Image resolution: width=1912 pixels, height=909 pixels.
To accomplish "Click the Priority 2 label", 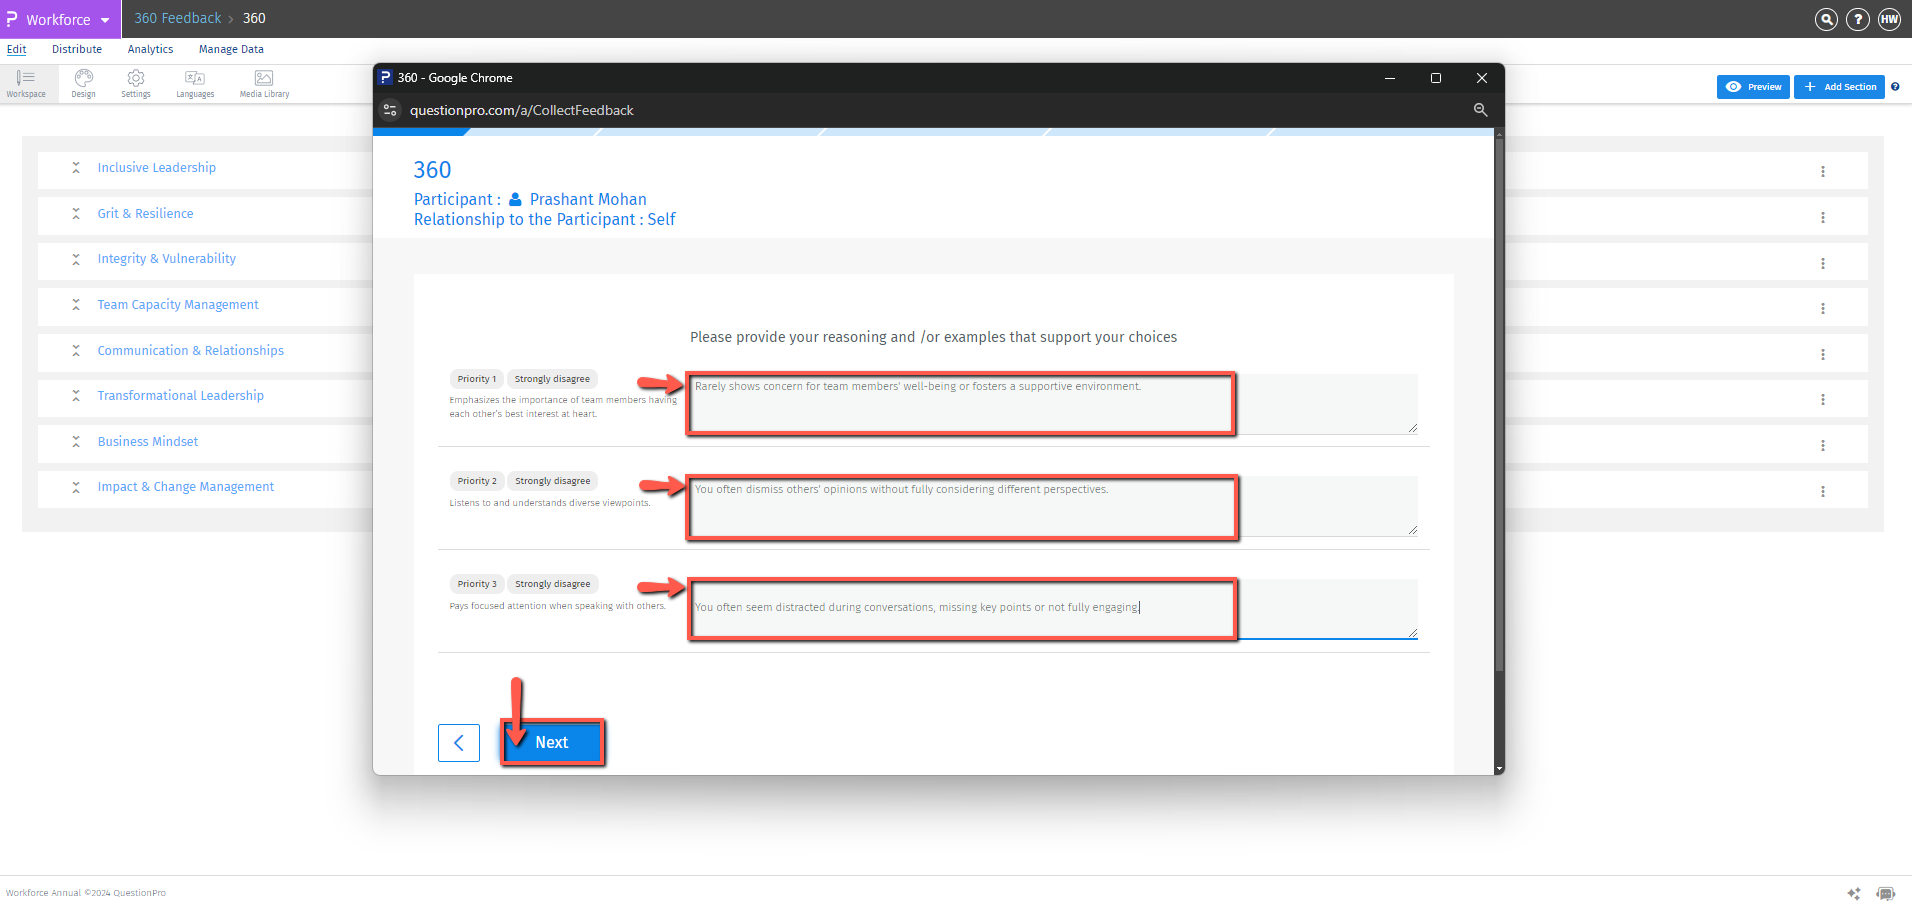I will [x=477, y=481].
